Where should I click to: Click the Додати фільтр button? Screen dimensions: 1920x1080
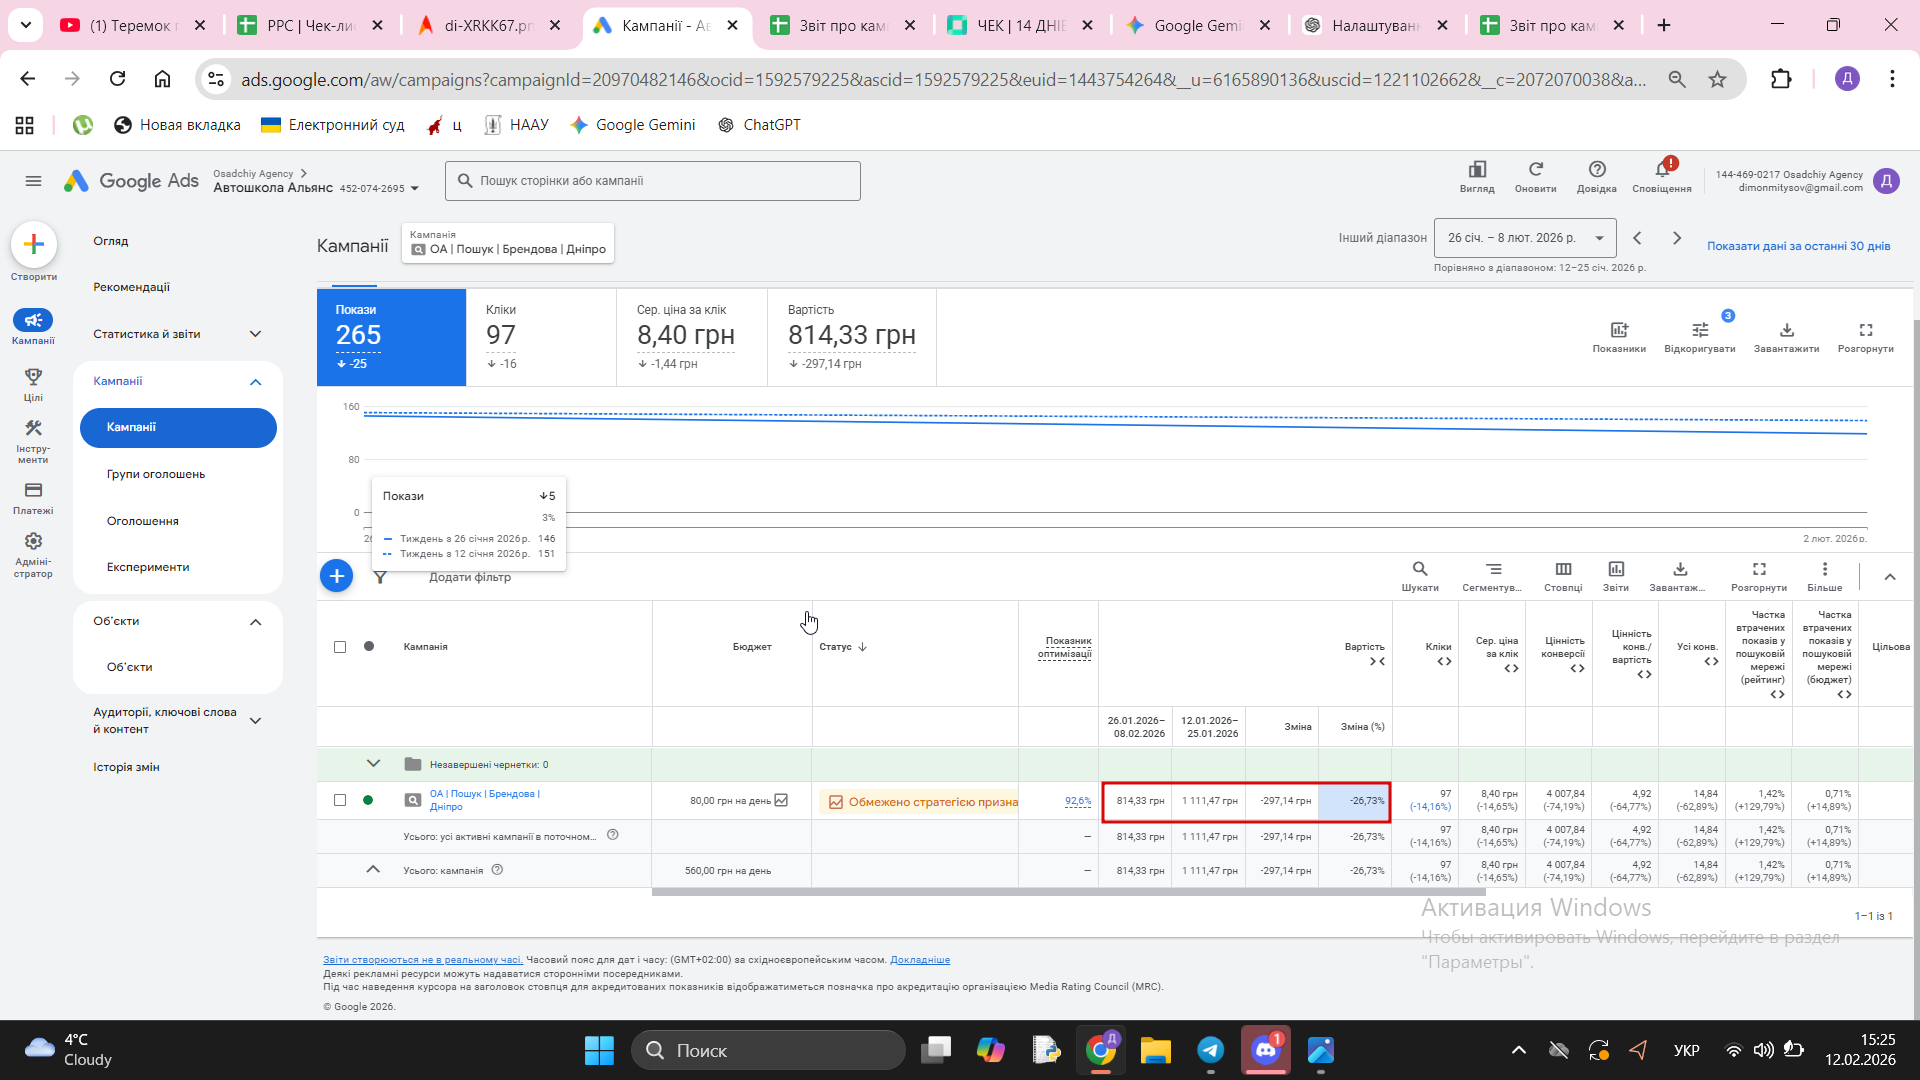click(x=469, y=577)
